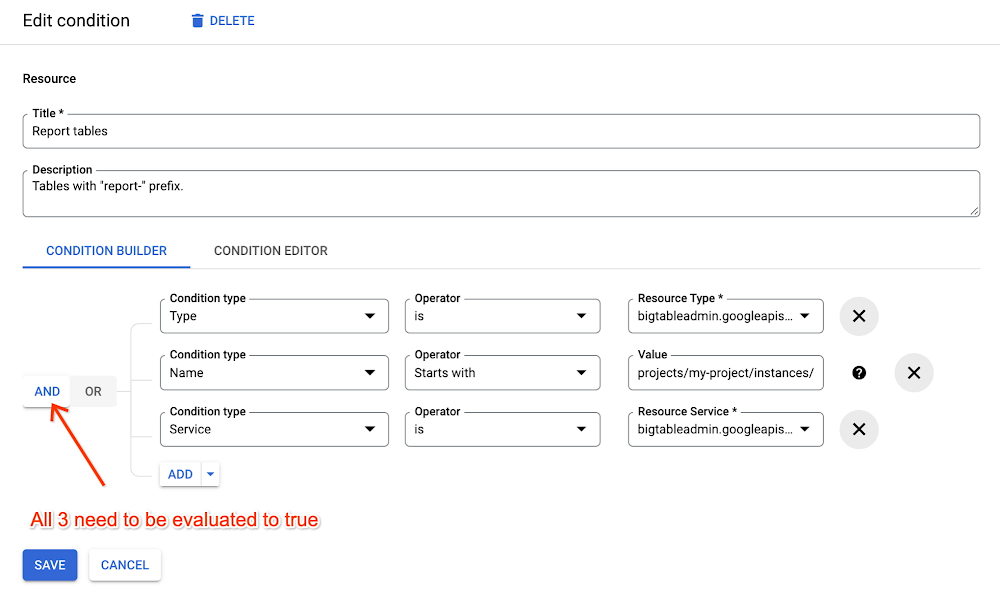The width and height of the screenshot is (1000, 616).
Task: Select the AND logical operator
Action: point(47,392)
